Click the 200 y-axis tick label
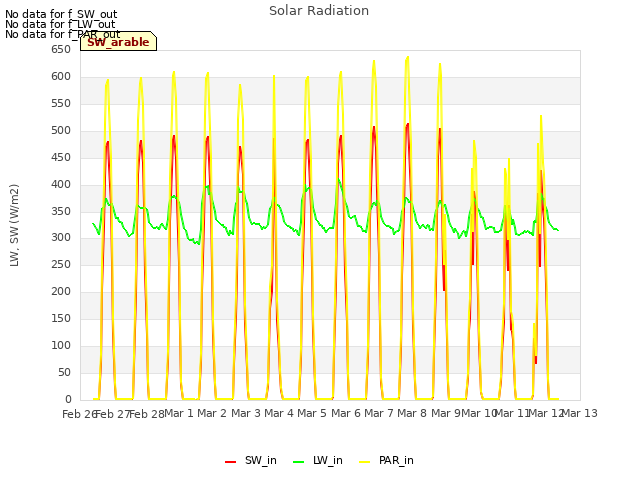640x480 pixels. pos(61,291)
